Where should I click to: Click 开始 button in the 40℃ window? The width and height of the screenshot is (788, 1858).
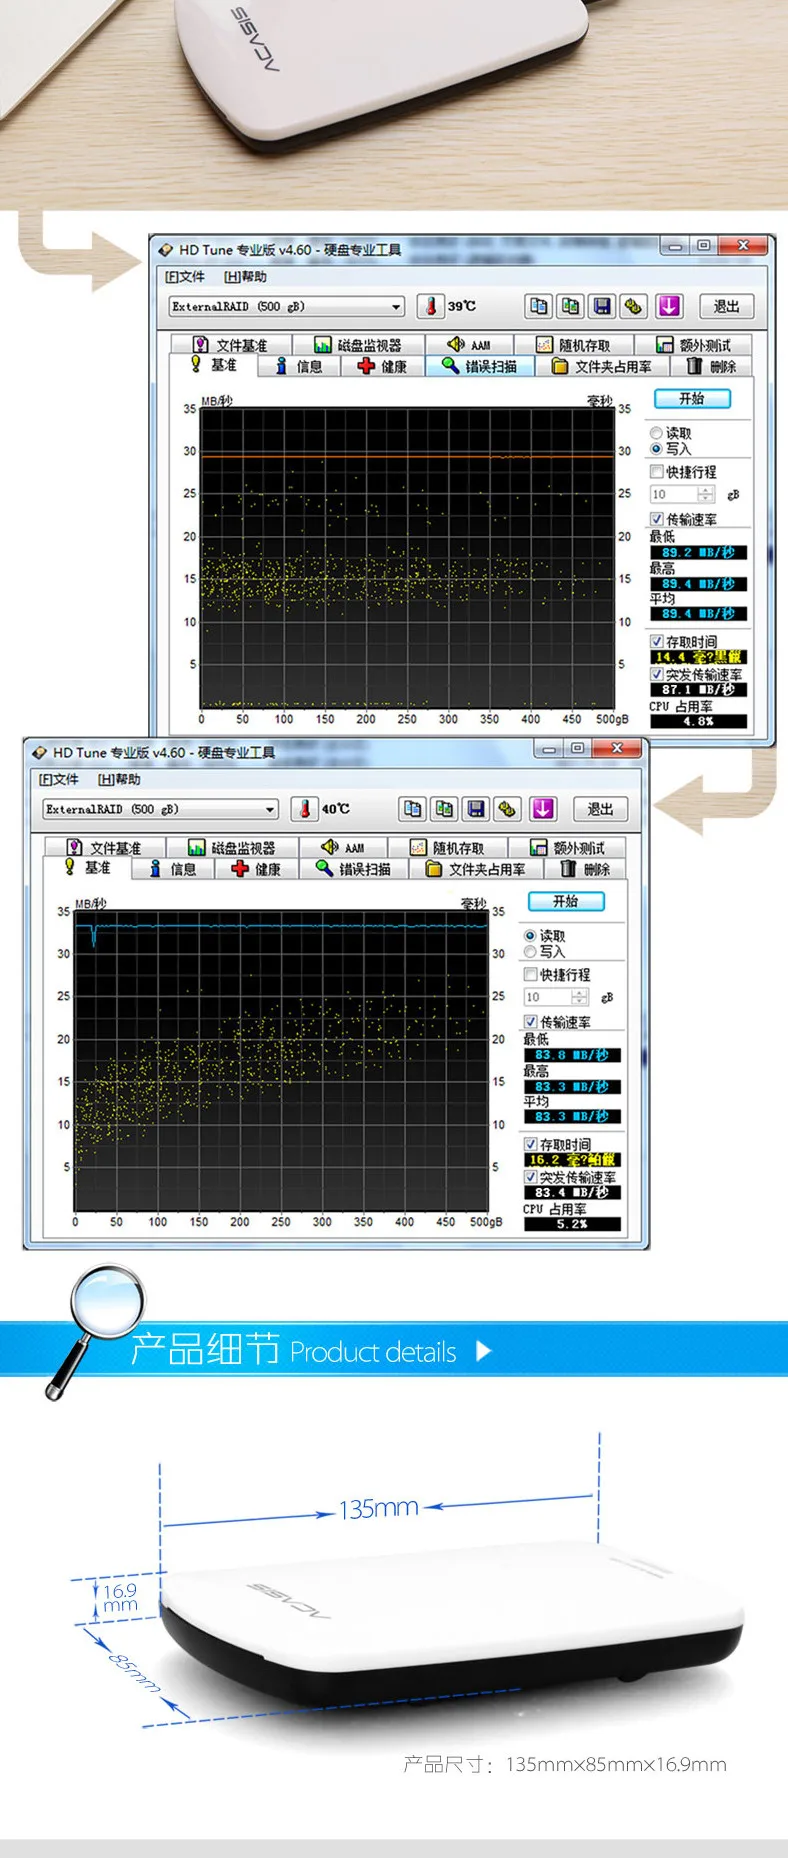click(x=566, y=901)
